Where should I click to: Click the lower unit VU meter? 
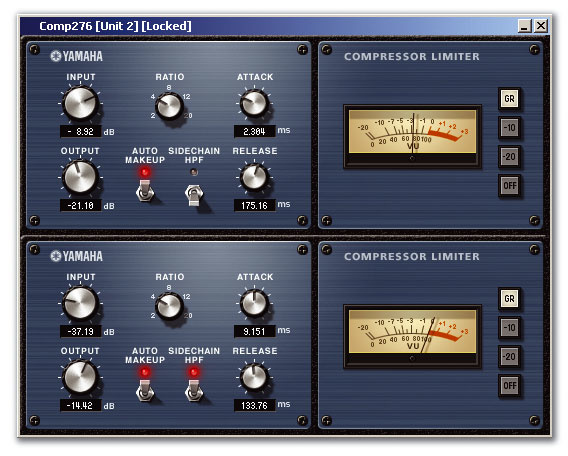412,336
